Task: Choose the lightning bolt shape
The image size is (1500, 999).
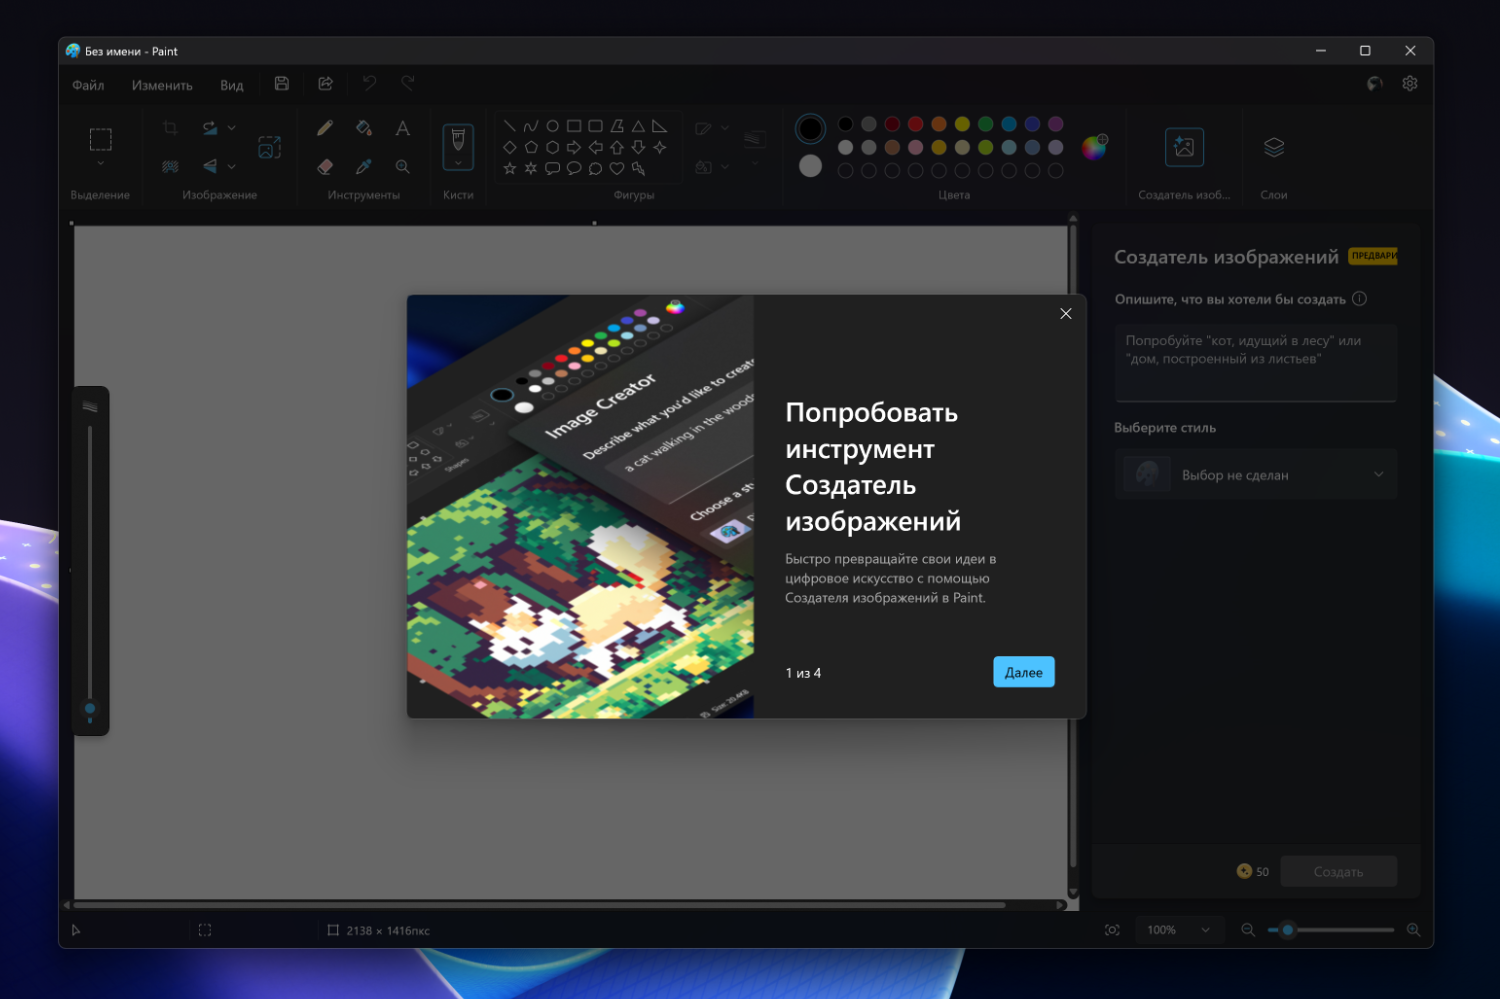Action: [x=638, y=168]
